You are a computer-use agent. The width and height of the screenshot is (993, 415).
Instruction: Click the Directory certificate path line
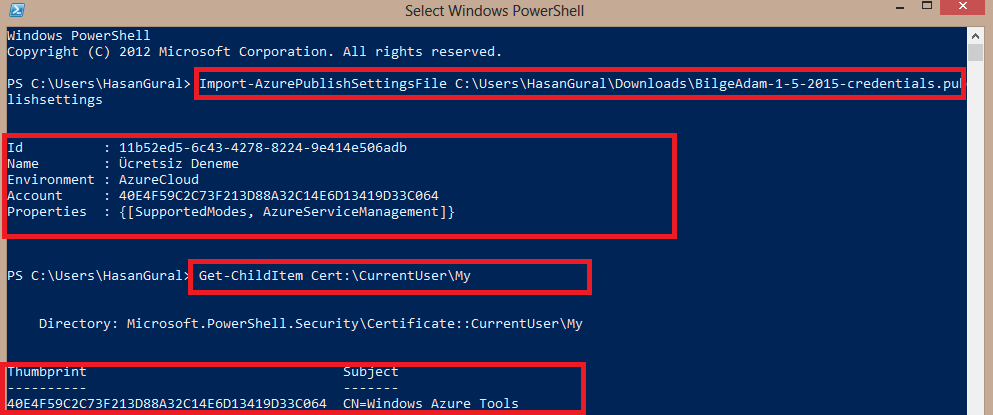pyautogui.click(x=310, y=324)
